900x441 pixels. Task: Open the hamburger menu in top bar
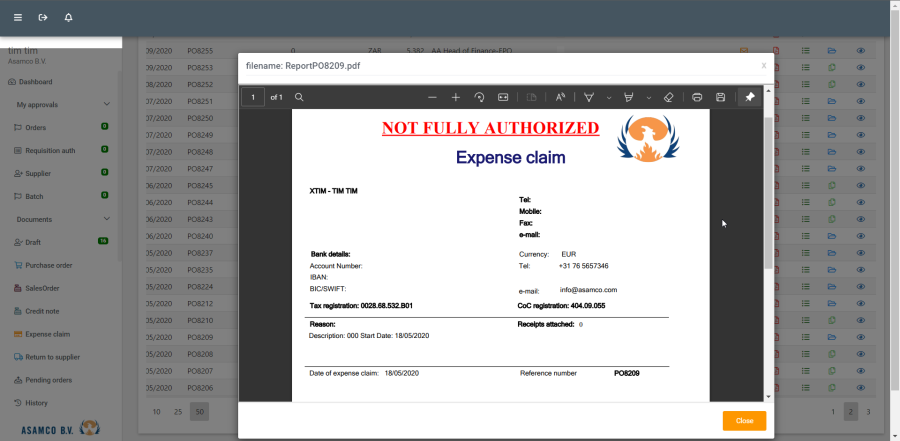pyautogui.click(x=17, y=18)
